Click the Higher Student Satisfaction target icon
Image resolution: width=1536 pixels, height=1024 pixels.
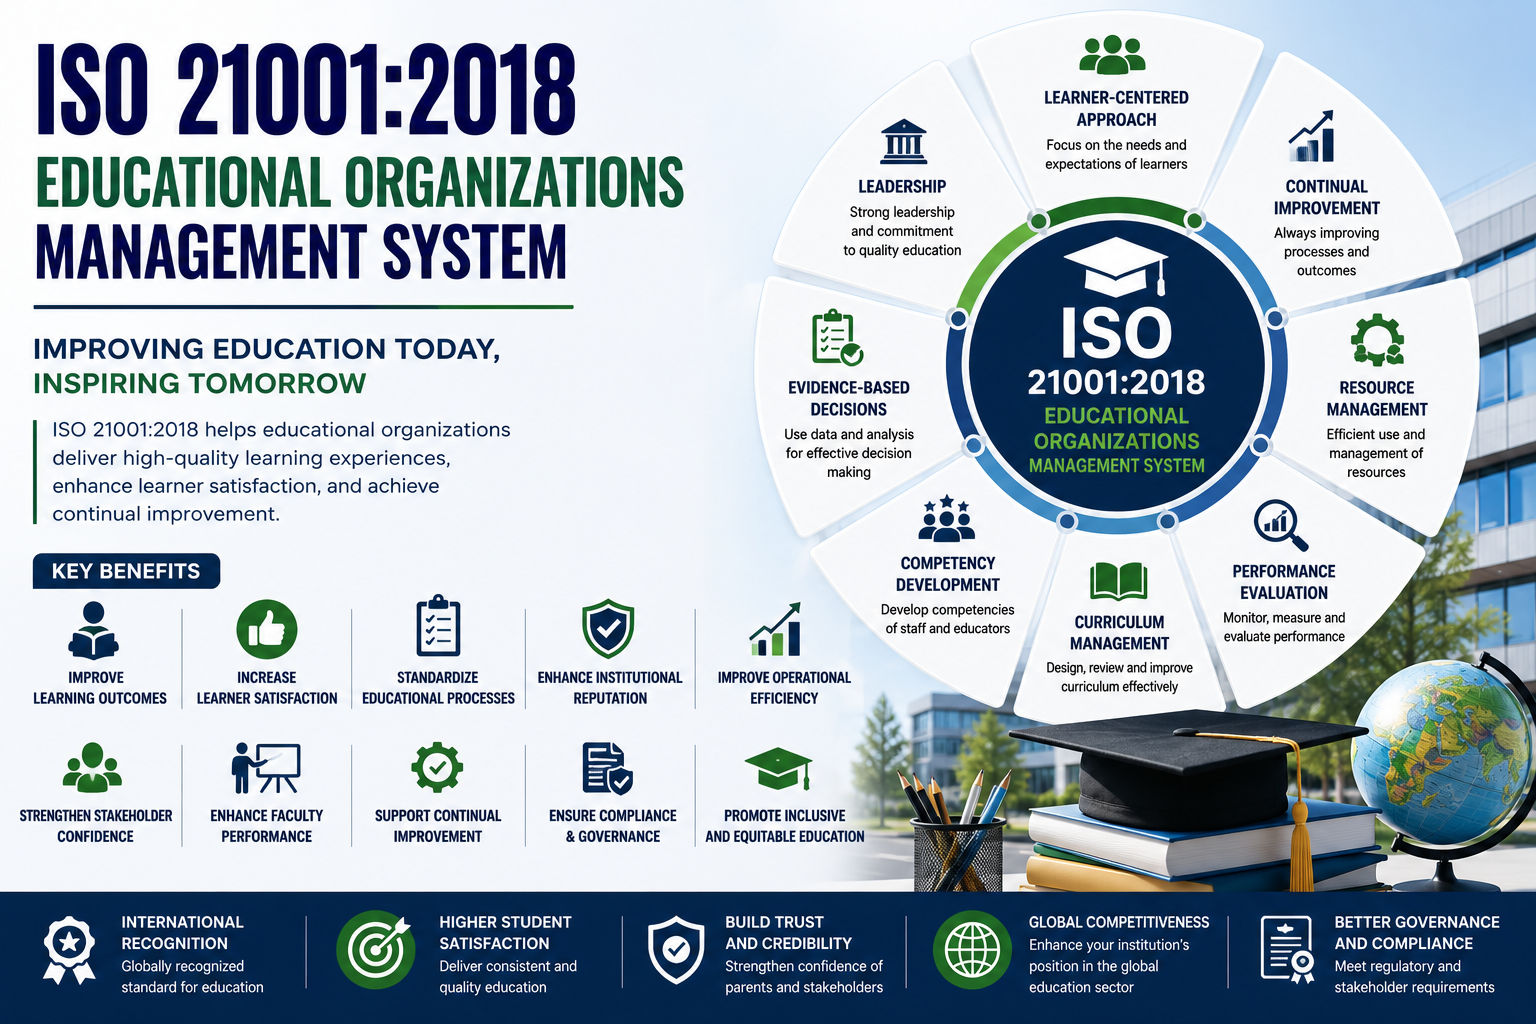coord(374,949)
